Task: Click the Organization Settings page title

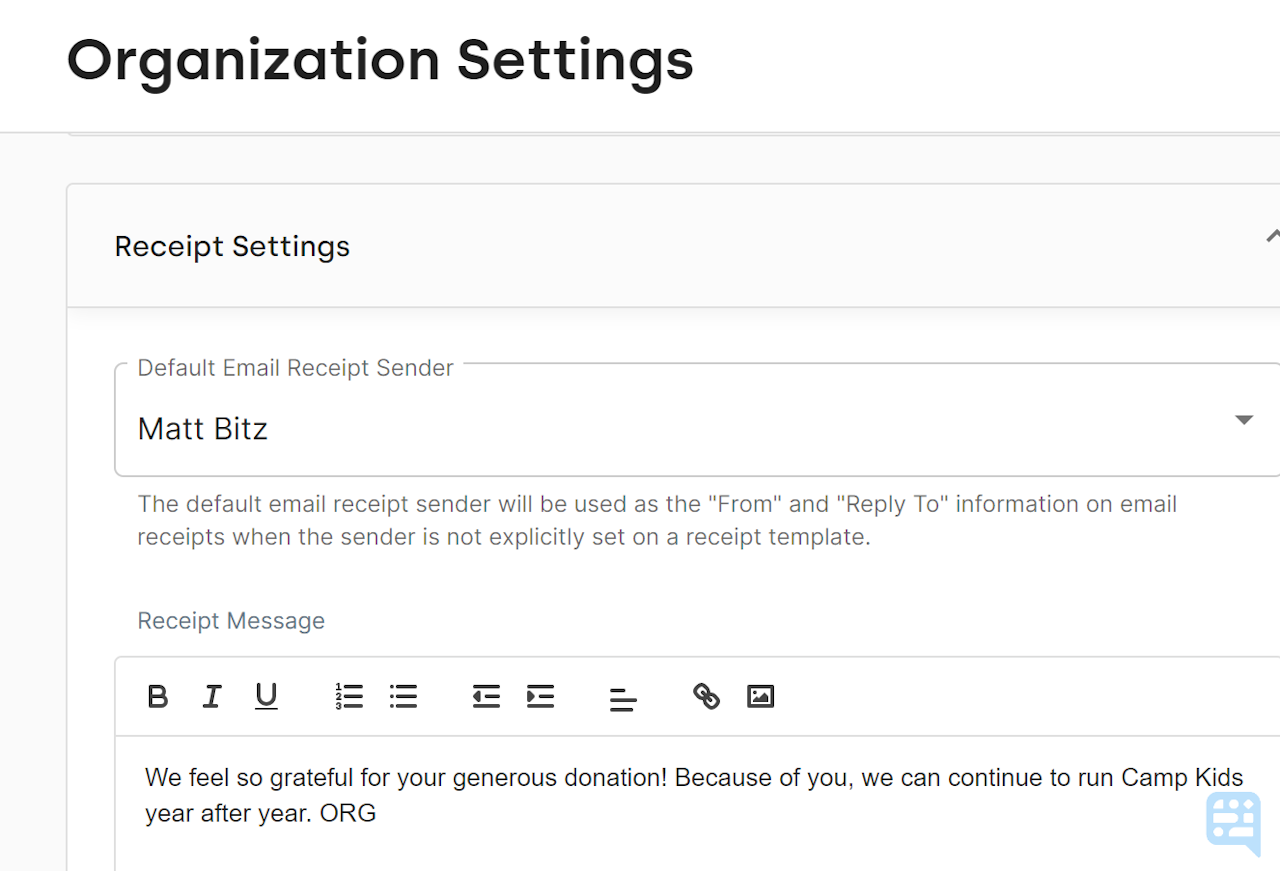Action: pos(380,60)
